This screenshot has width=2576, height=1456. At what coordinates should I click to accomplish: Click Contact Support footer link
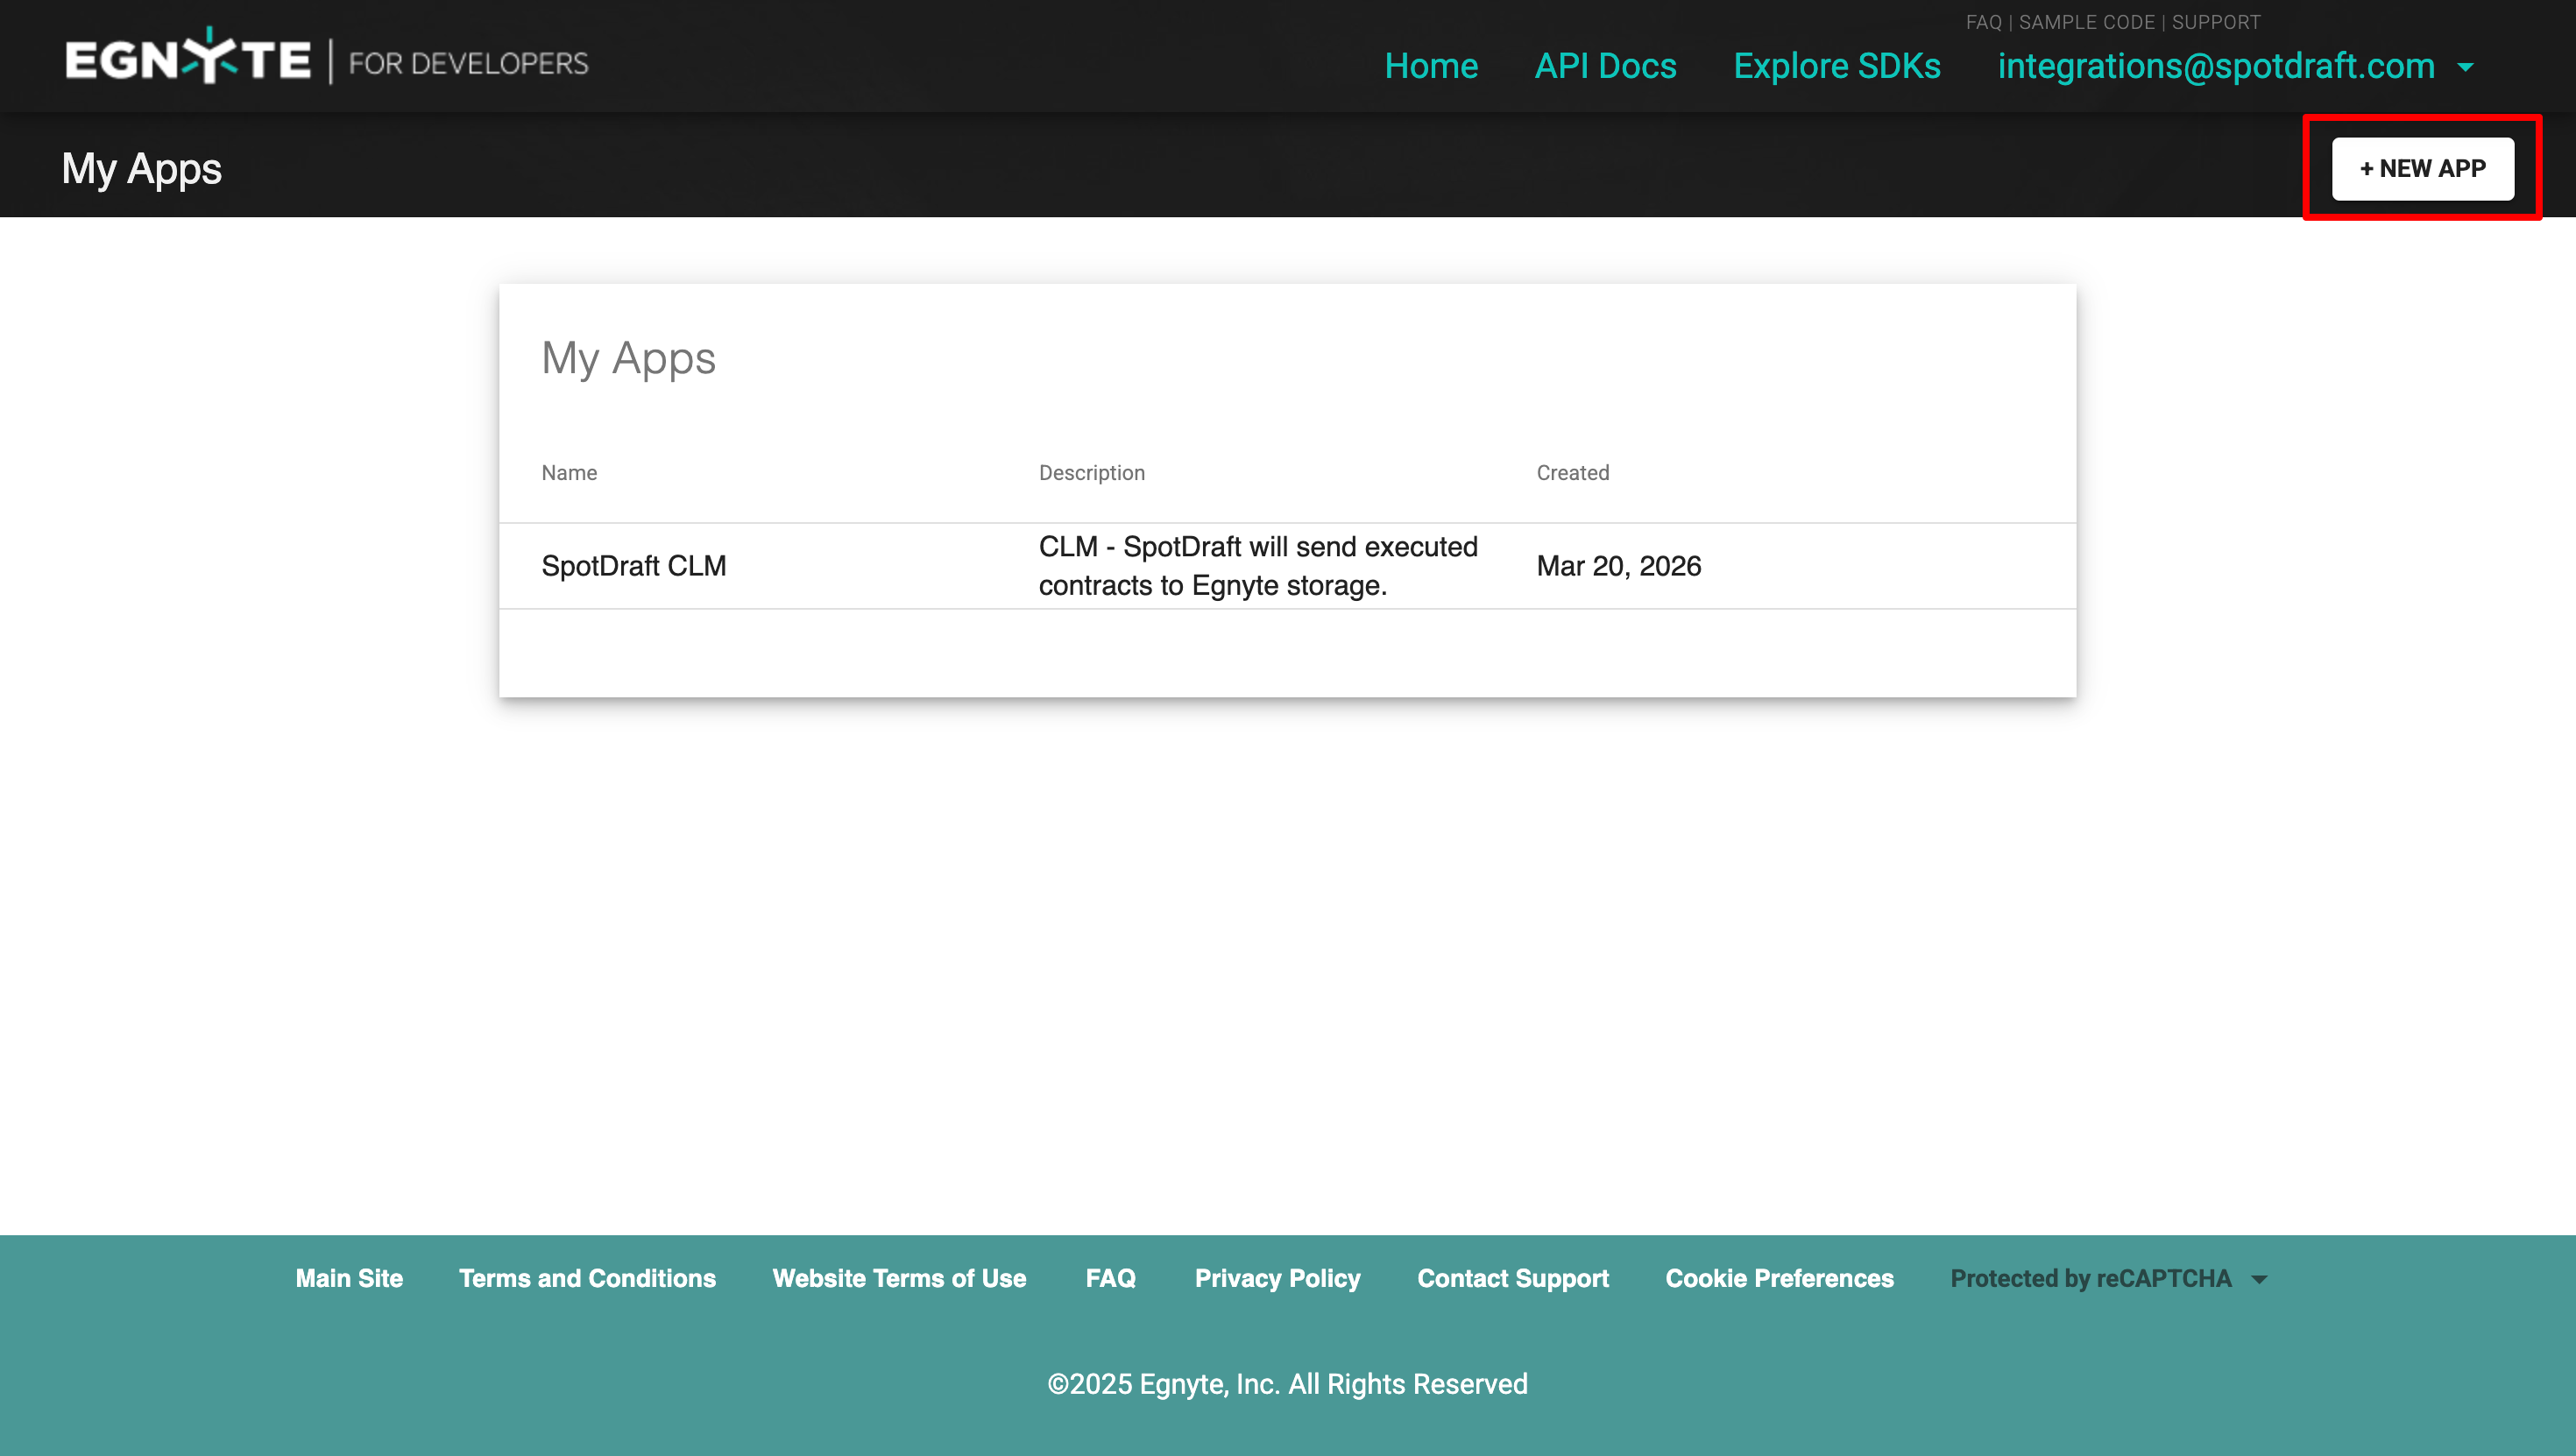pos(1512,1278)
